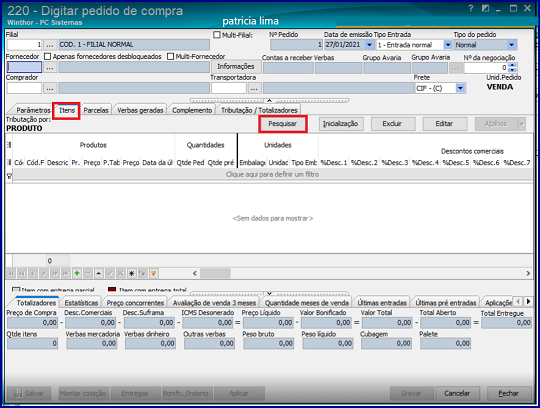The image size is (540, 408).
Task: Go to first record in grid navigator
Action: coord(11,274)
